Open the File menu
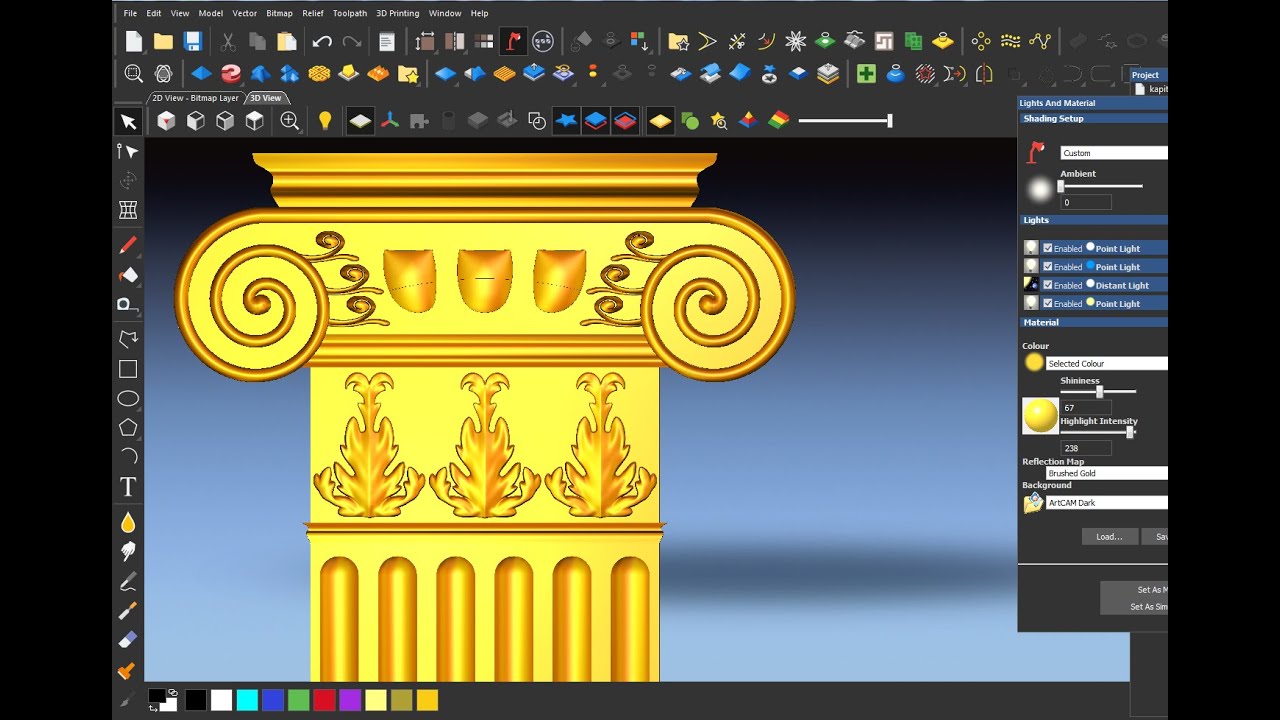 (x=130, y=13)
